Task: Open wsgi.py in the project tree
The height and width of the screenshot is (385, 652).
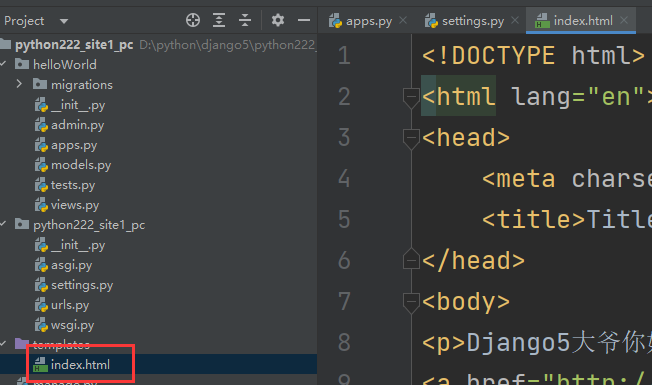Action: [x=72, y=325]
